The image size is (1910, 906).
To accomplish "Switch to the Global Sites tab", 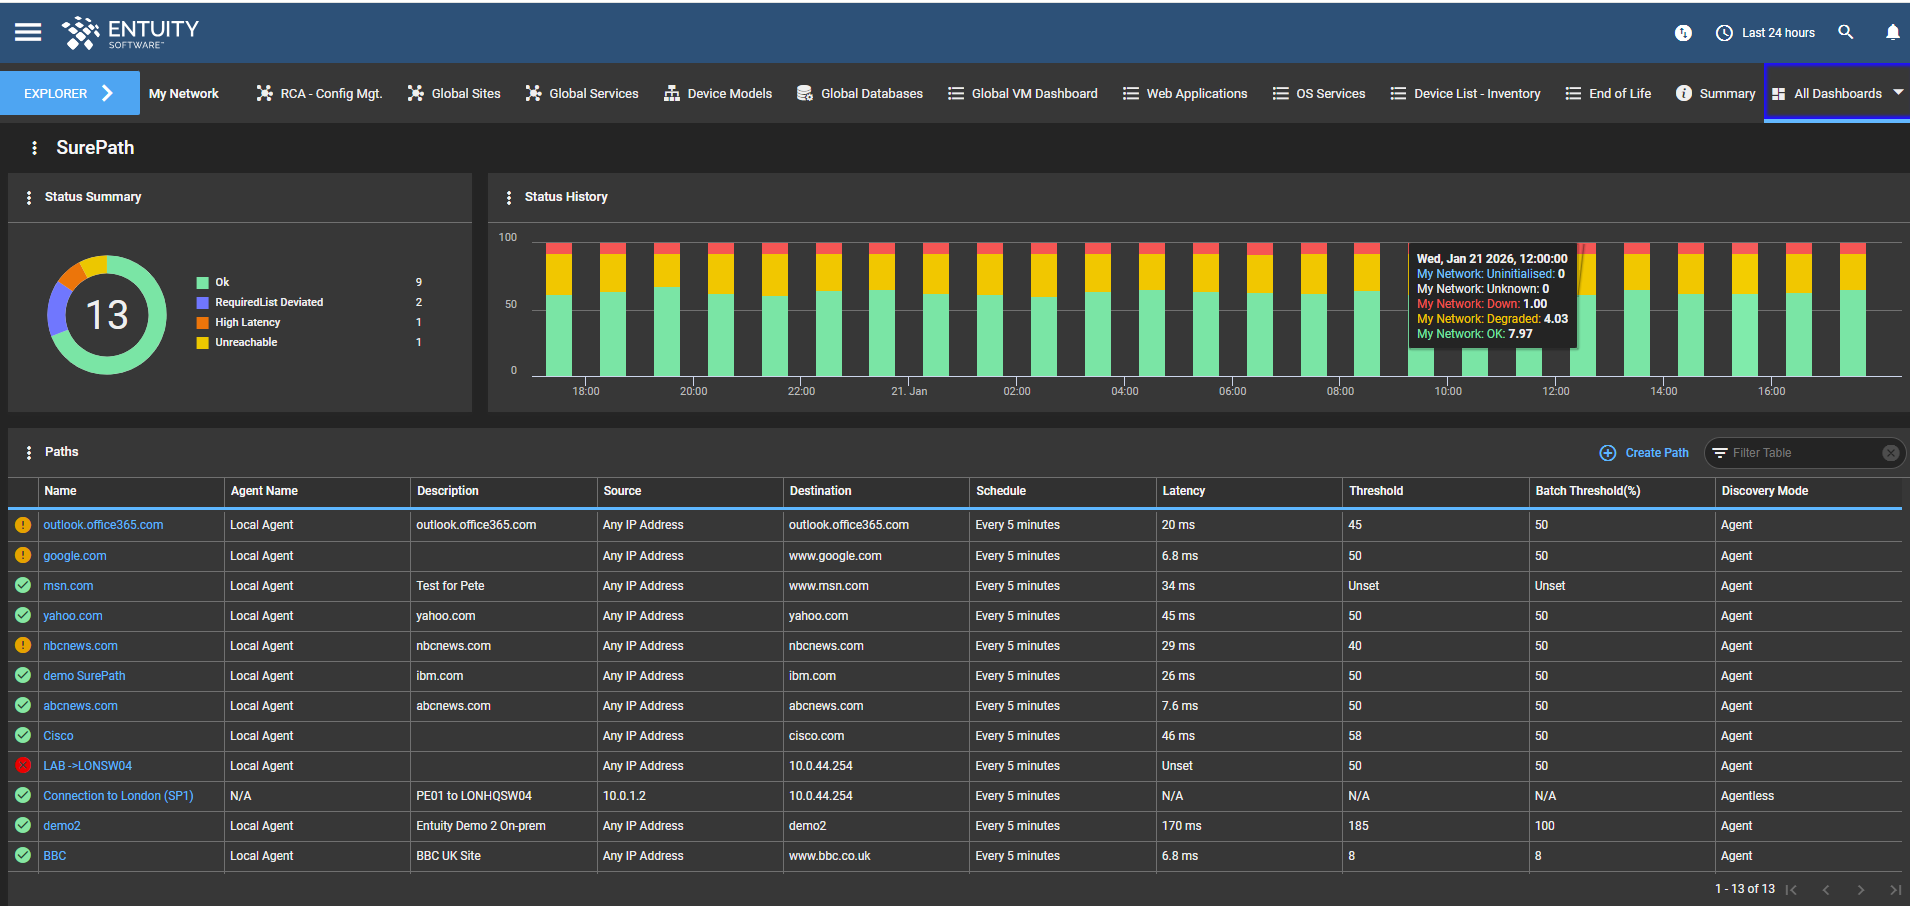I will 454,93.
